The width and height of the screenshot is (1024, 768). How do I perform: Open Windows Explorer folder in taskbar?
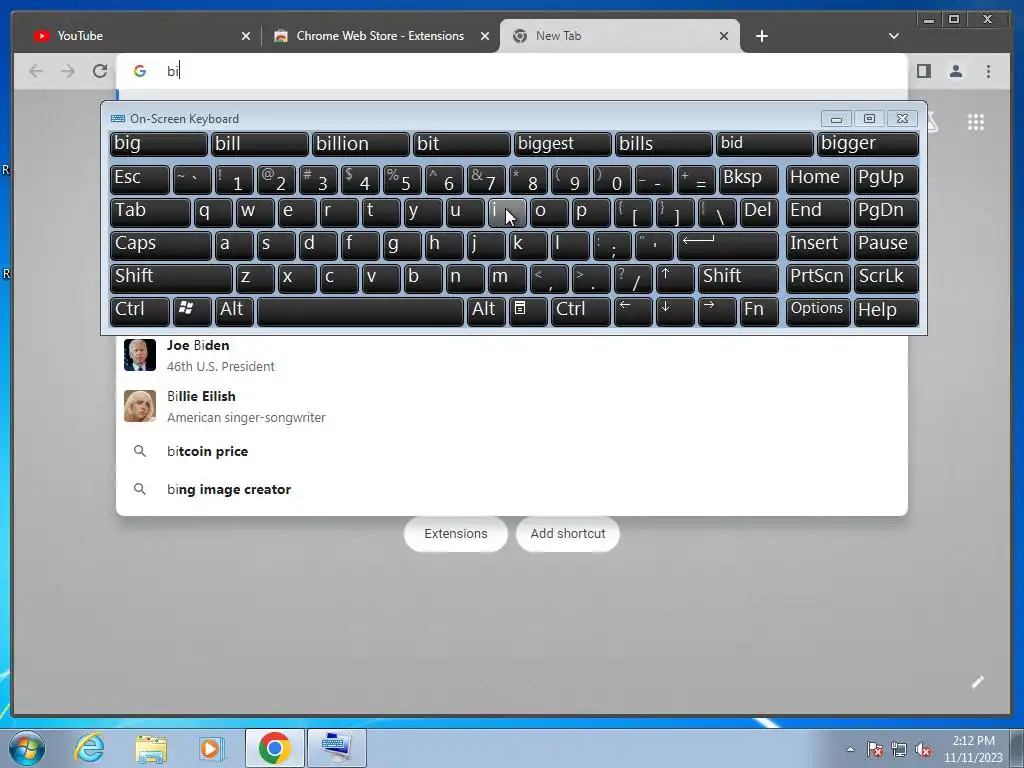coord(151,748)
